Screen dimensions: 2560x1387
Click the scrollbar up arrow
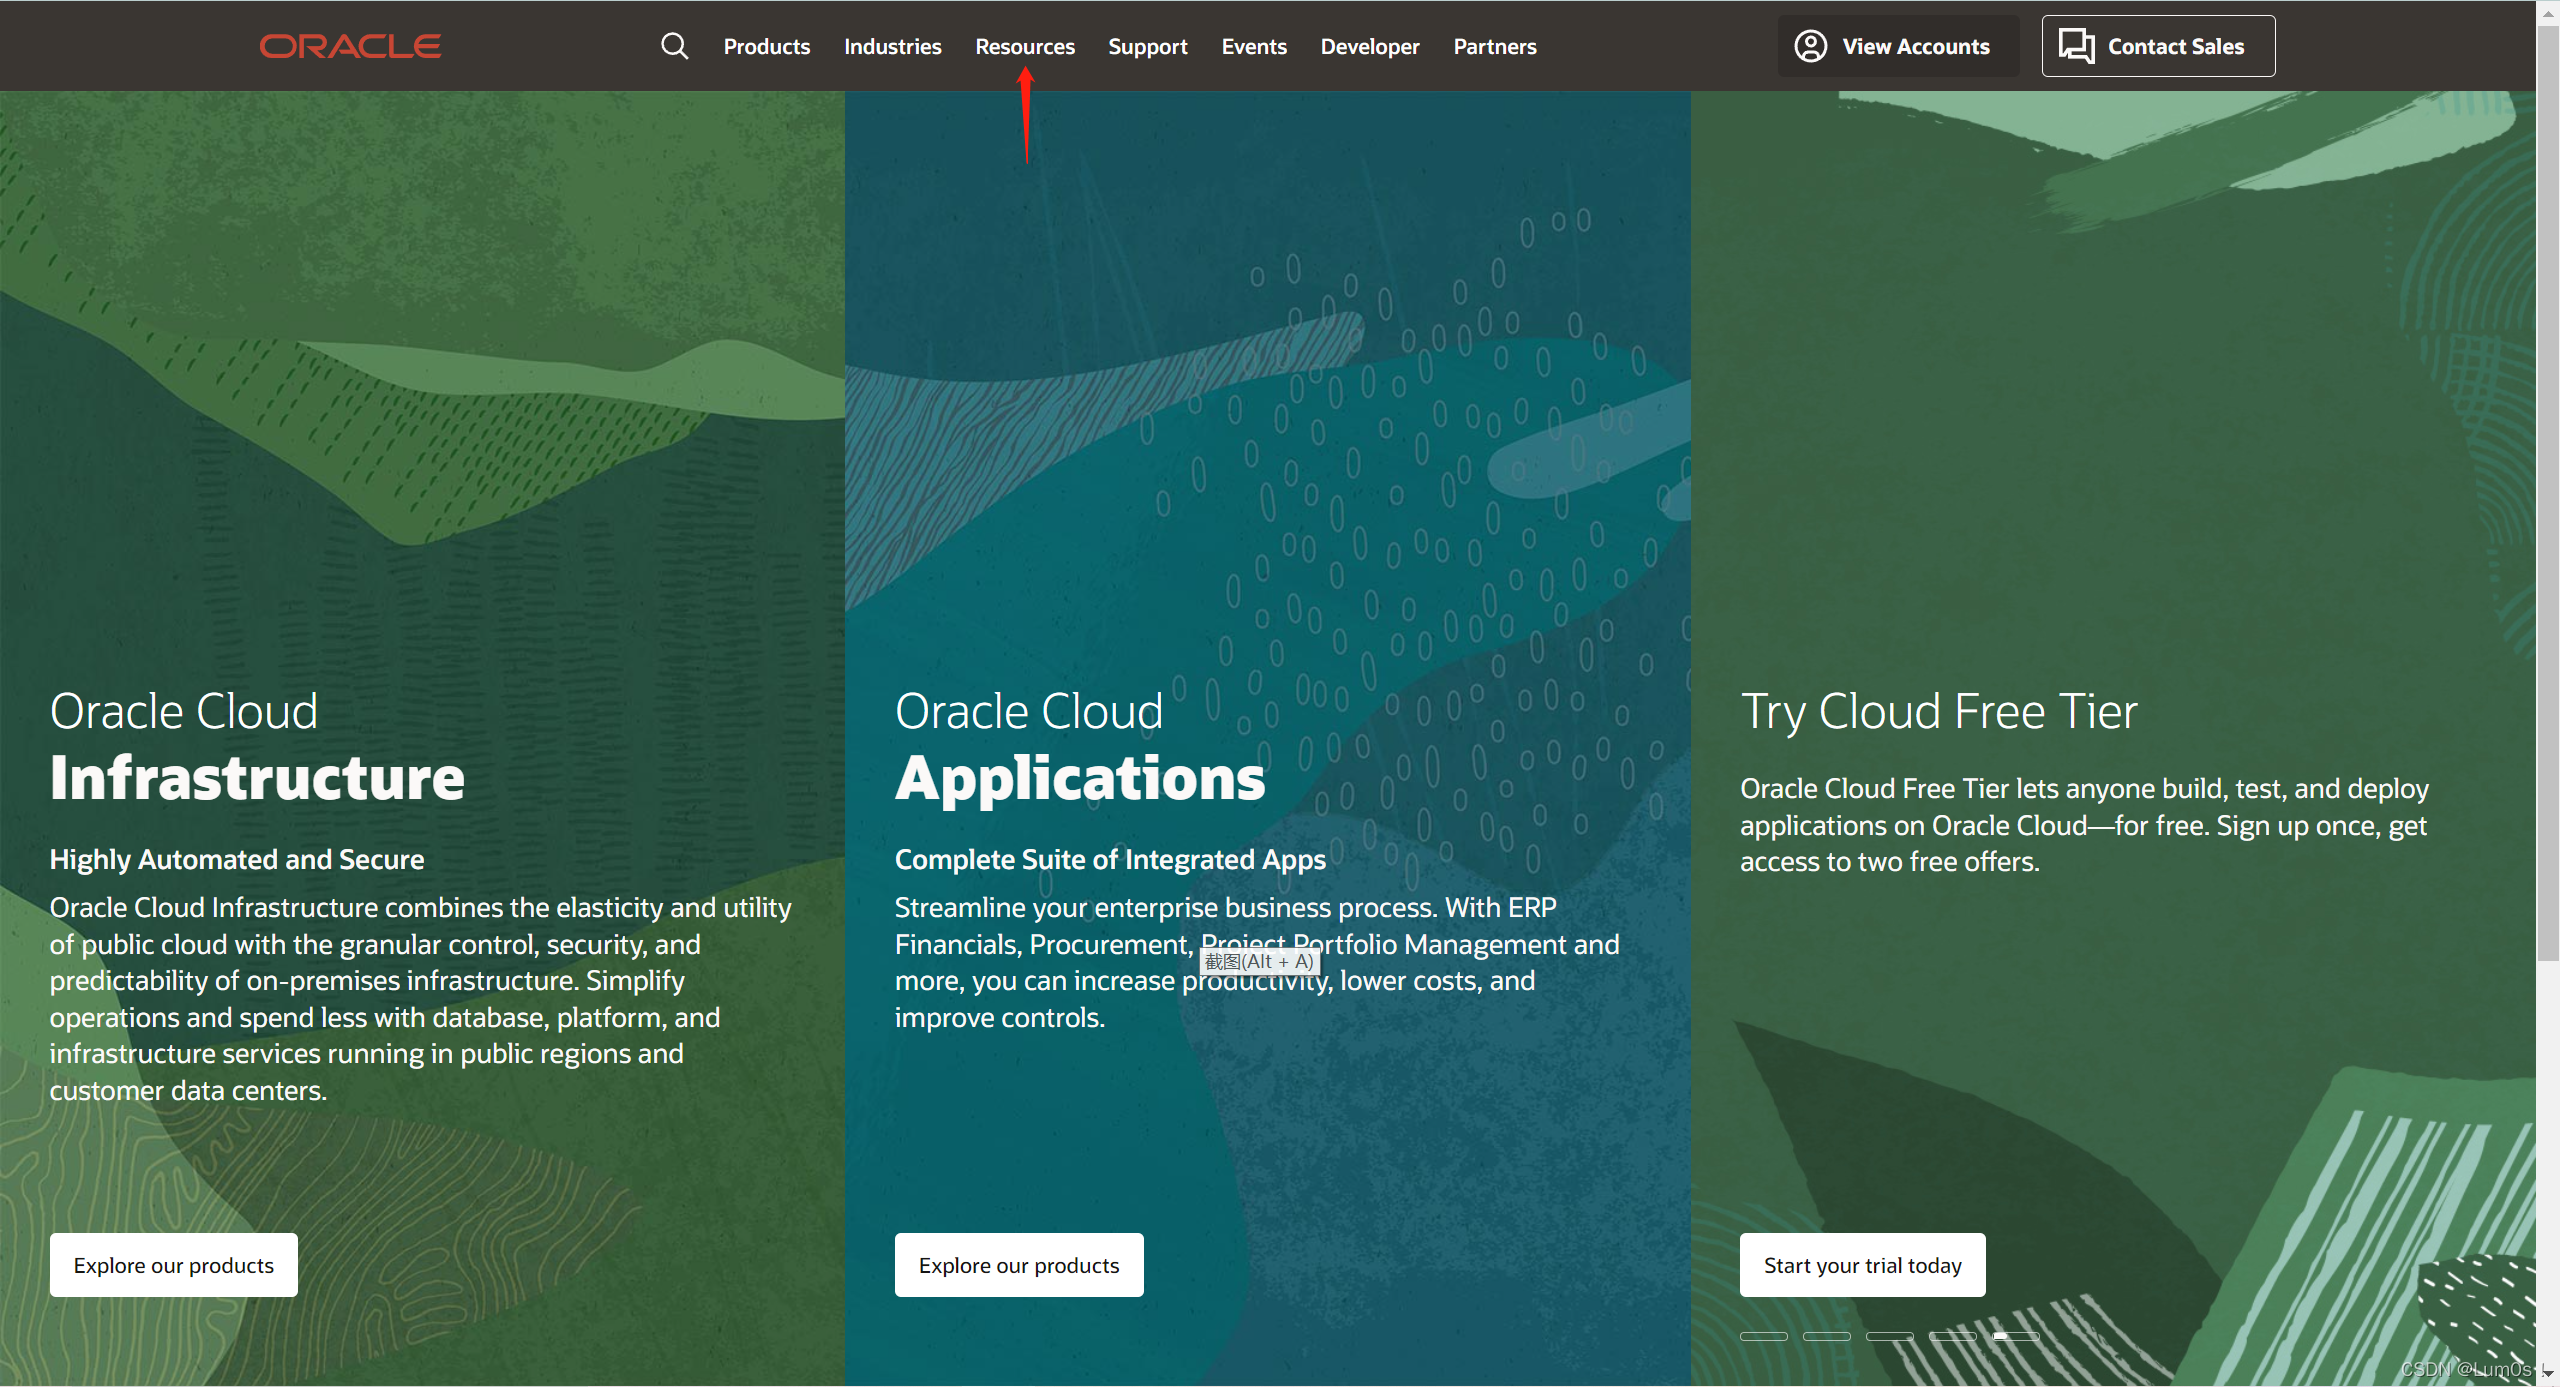2547,12
